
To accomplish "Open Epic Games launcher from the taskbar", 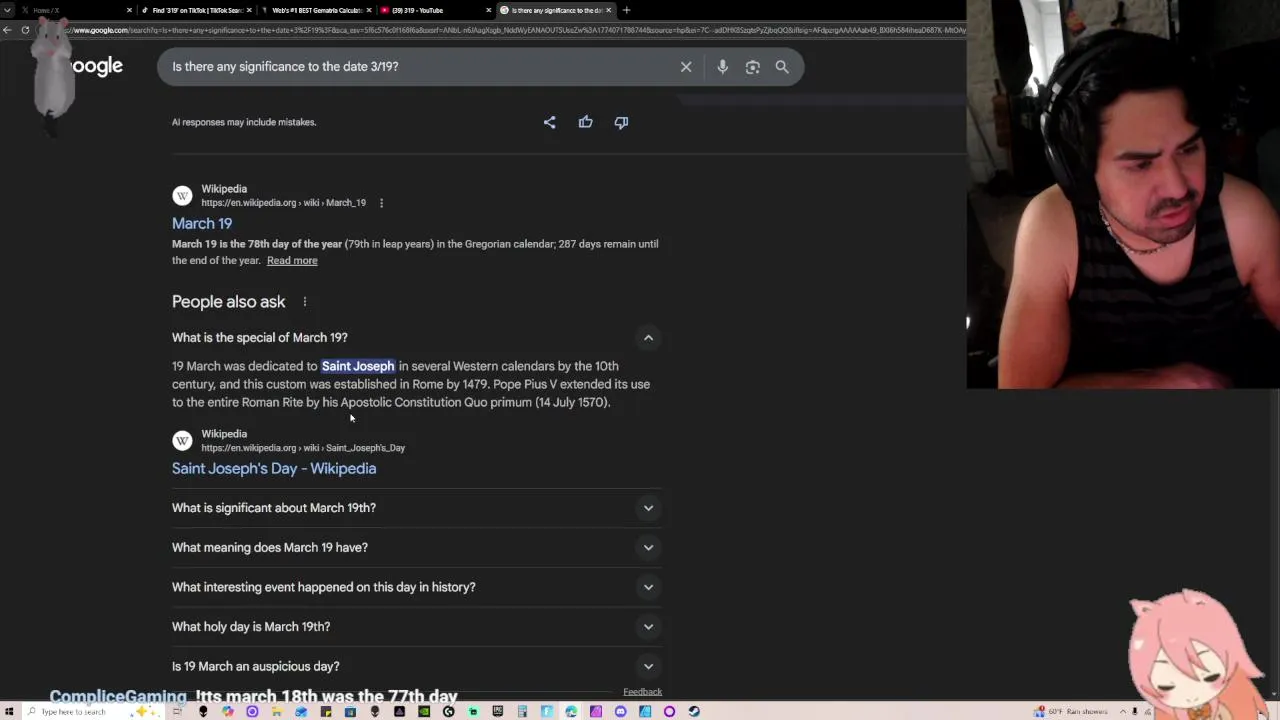I will tap(498, 712).
